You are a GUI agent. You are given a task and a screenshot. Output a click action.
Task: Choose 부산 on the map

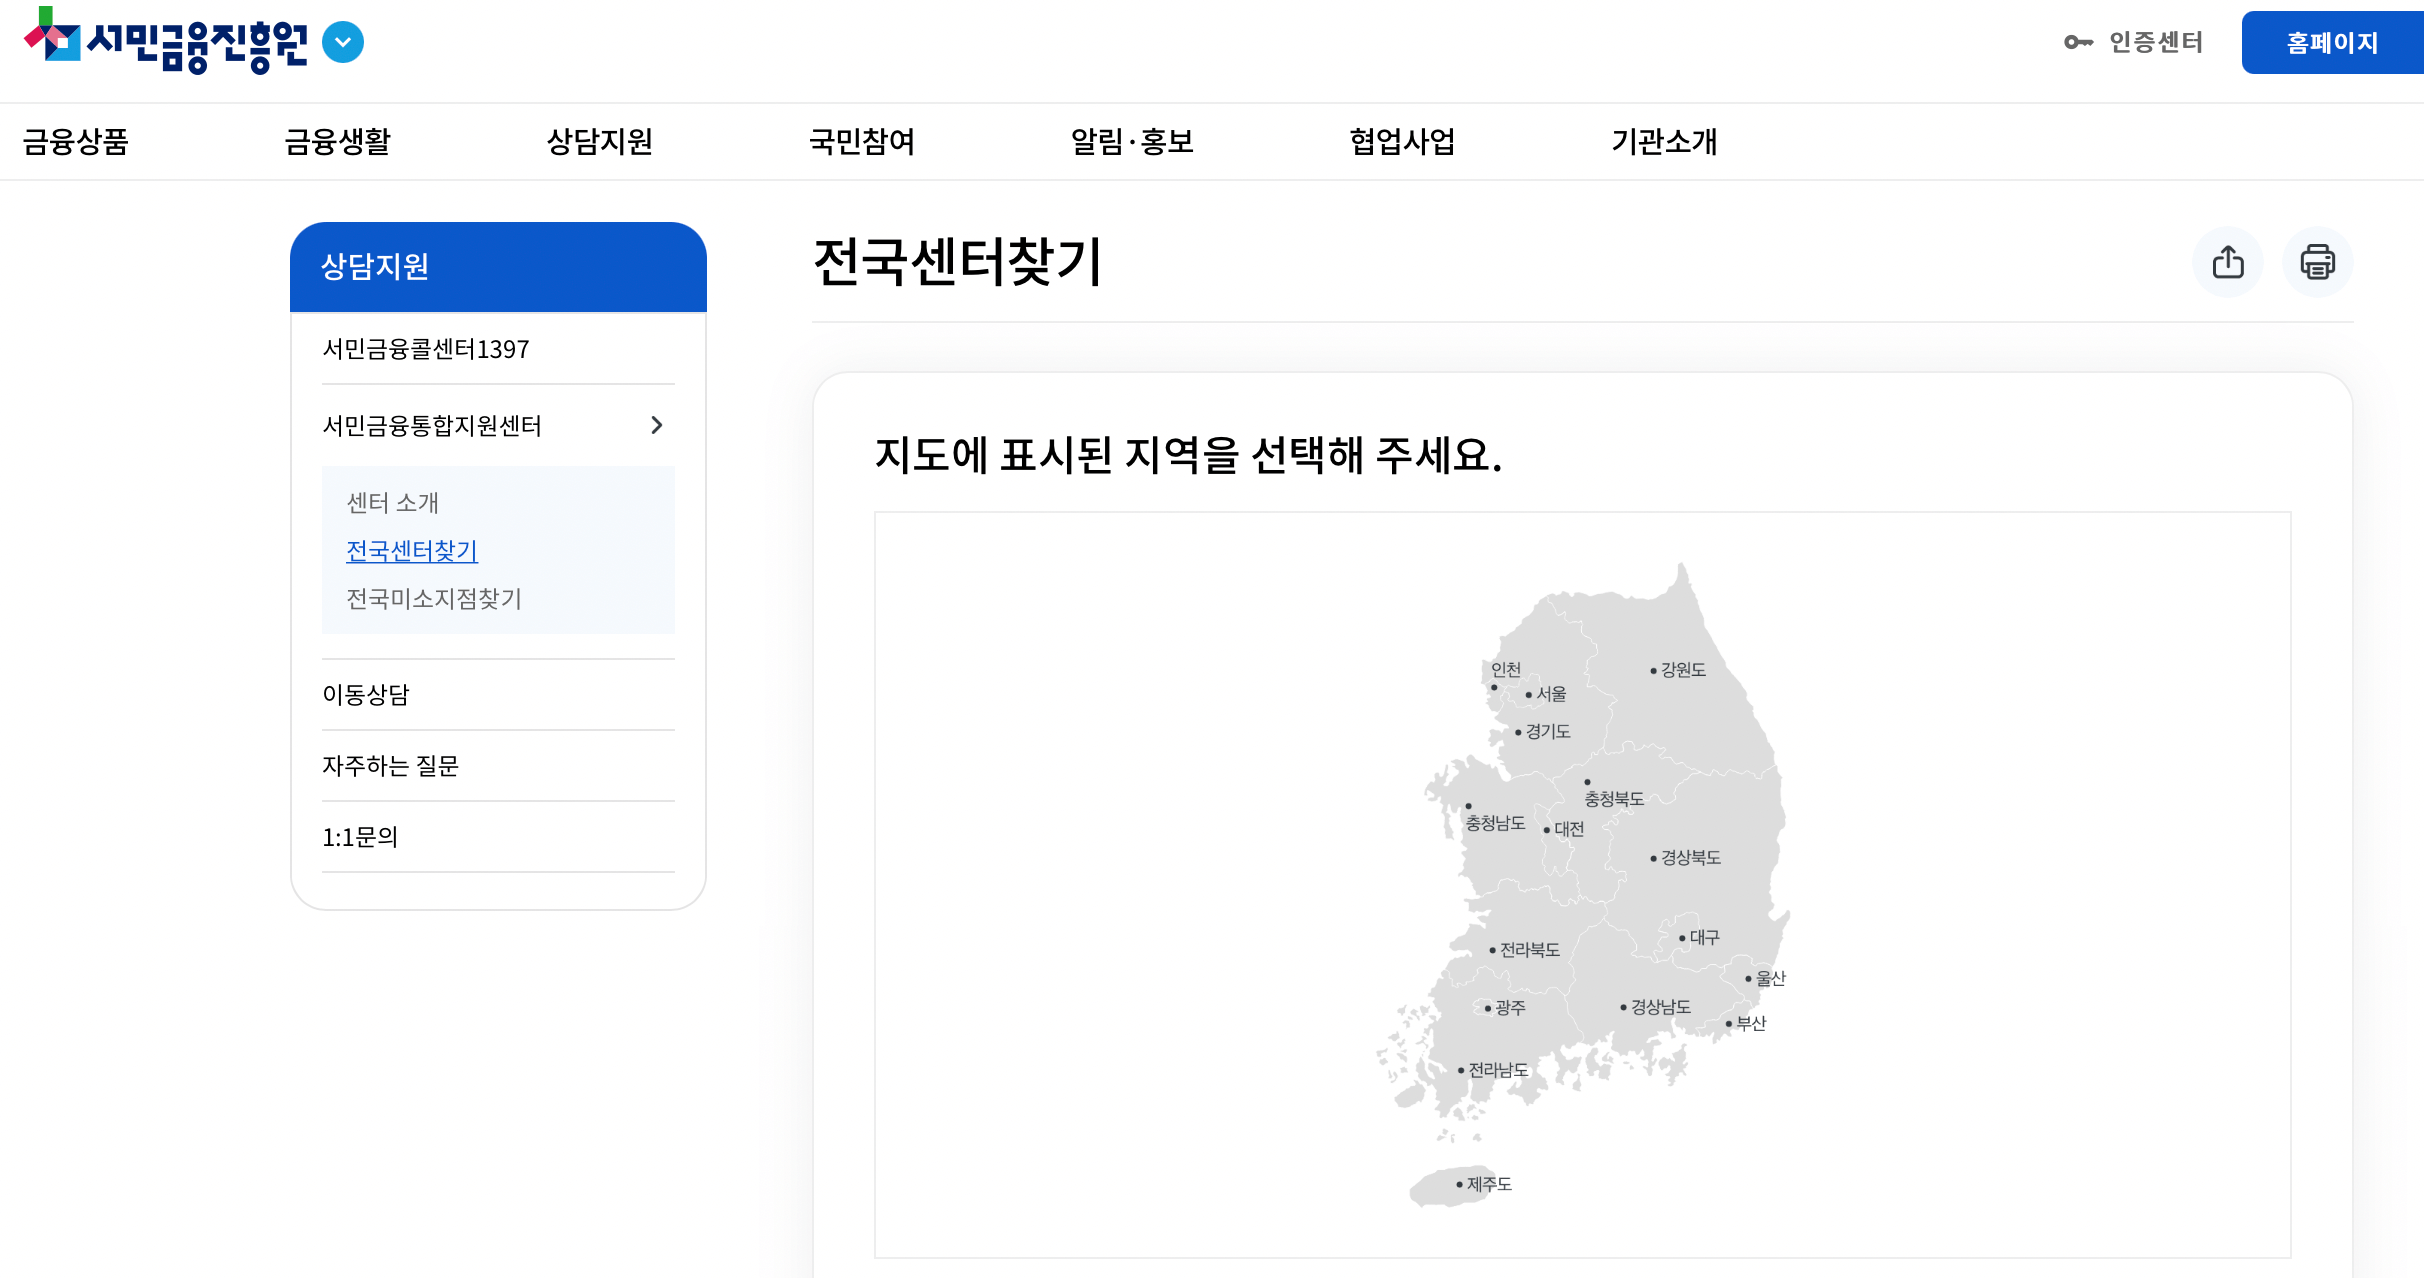pyautogui.click(x=1749, y=1023)
